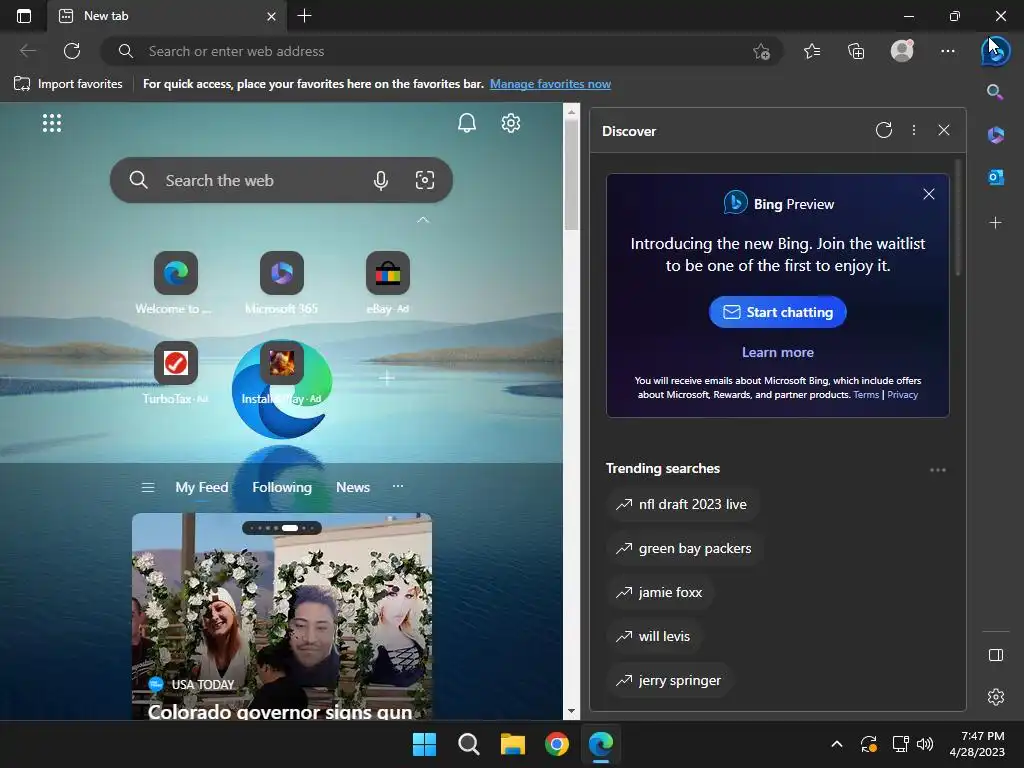Open the Welcome to Edge quick link
Image resolution: width=1024 pixels, height=768 pixels.
[175, 283]
